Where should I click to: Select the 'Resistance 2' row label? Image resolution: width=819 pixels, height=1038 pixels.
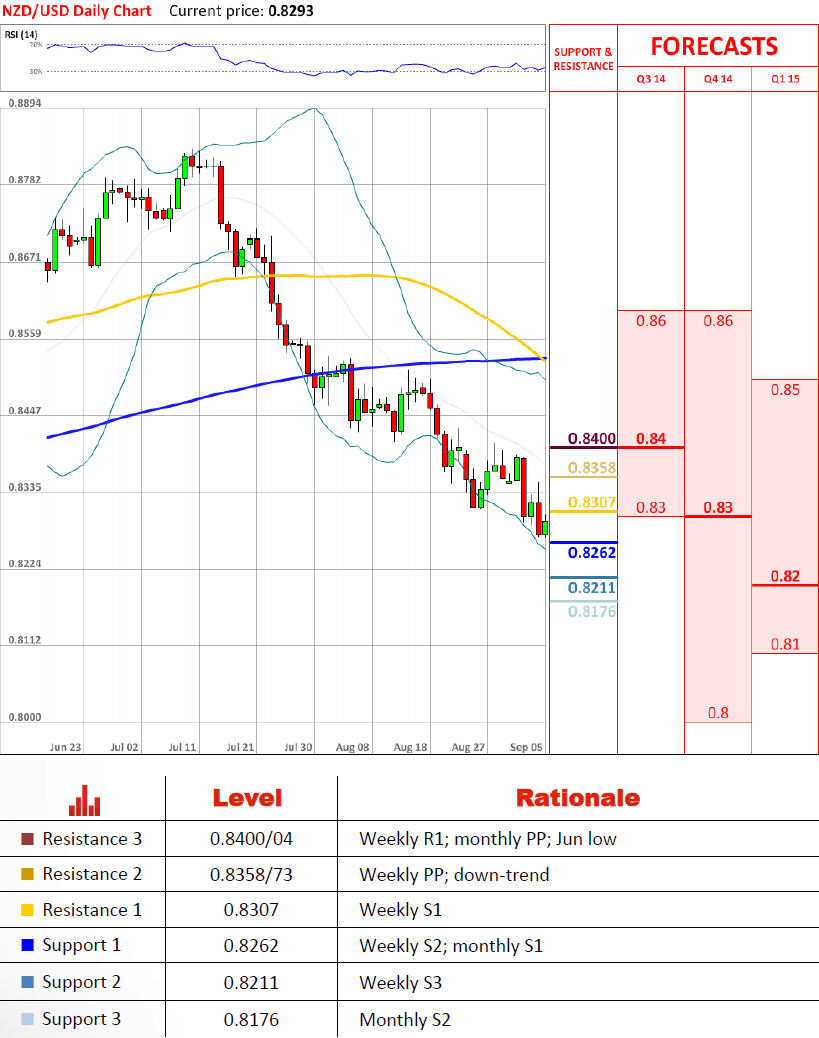pos(92,874)
